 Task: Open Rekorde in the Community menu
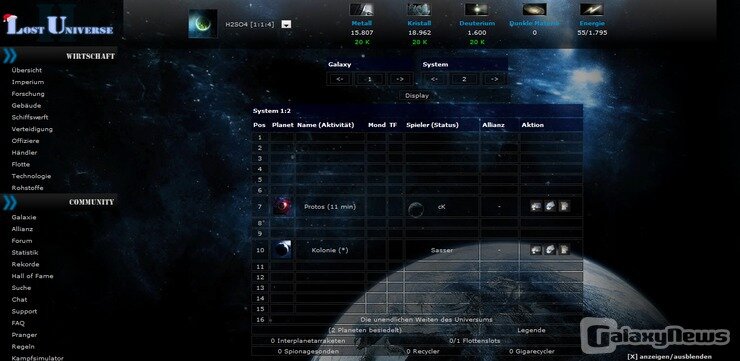(x=25, y=264)
